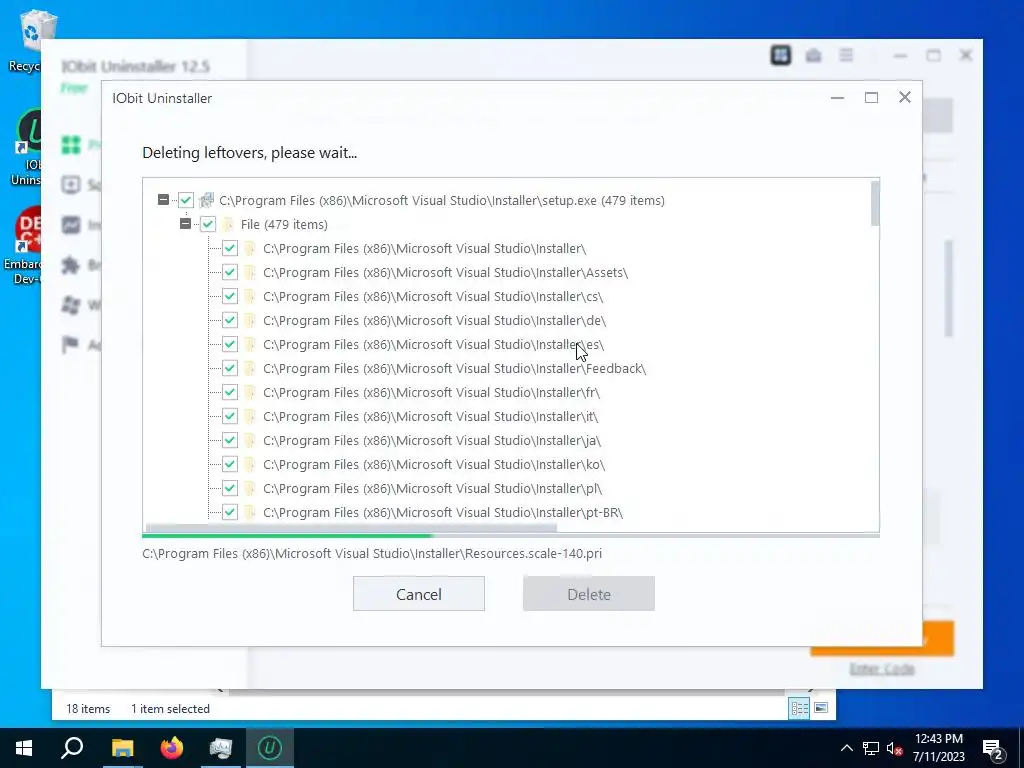Open hamburger menu in main IObit window
Screen dimensions: 1024x768
846,56
